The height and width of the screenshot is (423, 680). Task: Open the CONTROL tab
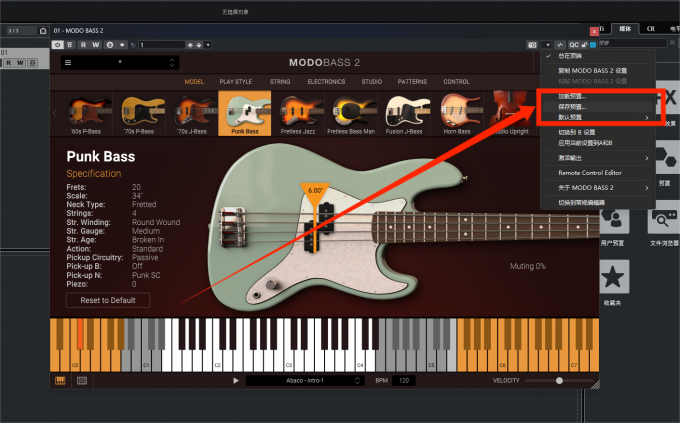point(456,82)
